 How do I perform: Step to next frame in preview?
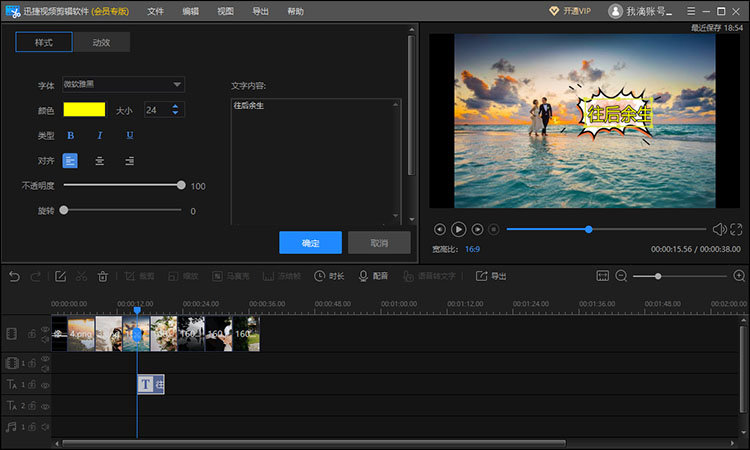coord(477,230)
